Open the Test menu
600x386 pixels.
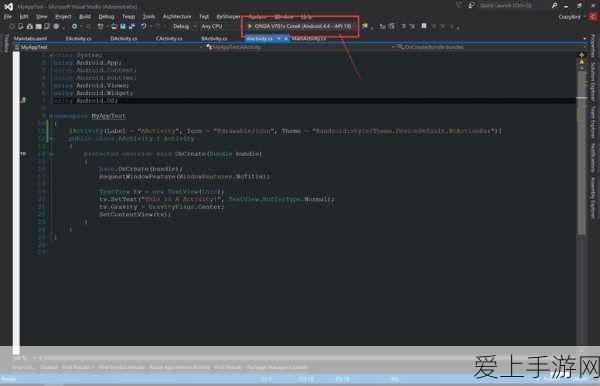tap(204, 16)
